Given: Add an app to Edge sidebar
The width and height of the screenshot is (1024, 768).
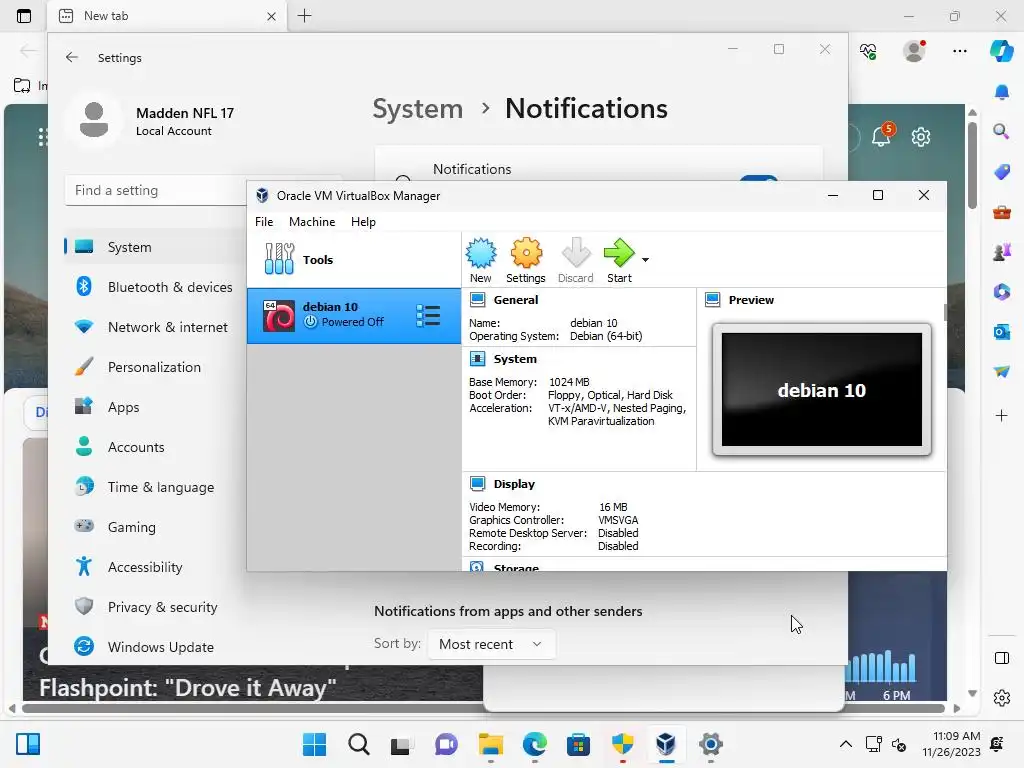Looking at the screenshot, I should [x=1002, y=415].
